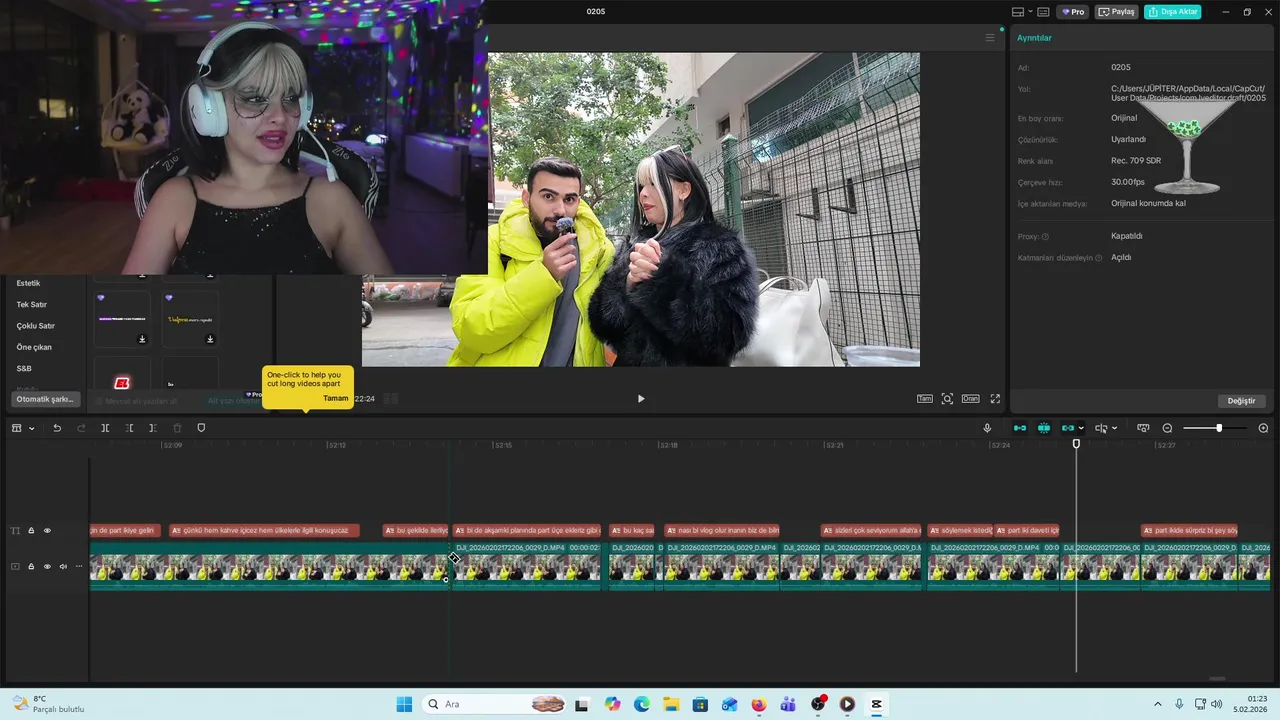This screenshot has width=1280, height=720.
Task: Click the redo arrow icon
Action: [81, 428]
